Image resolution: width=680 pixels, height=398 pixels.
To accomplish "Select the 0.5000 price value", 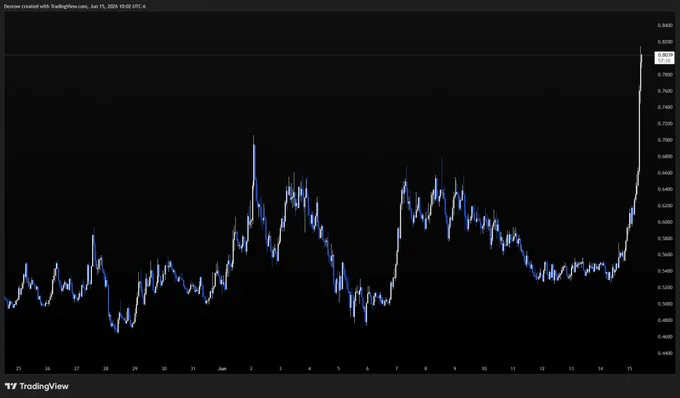I will click(x=665, y=304).
